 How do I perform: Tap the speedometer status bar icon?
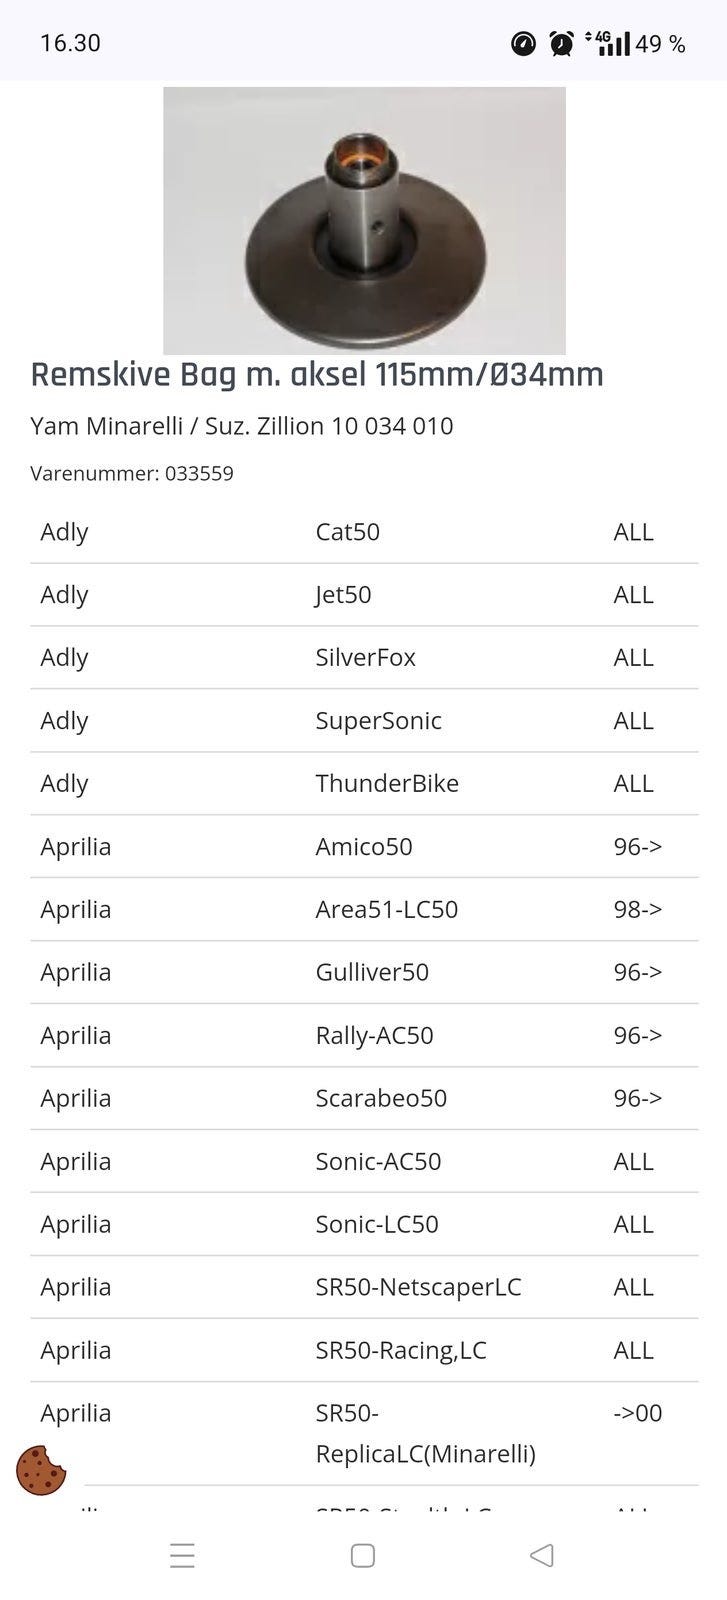[523, 43]
